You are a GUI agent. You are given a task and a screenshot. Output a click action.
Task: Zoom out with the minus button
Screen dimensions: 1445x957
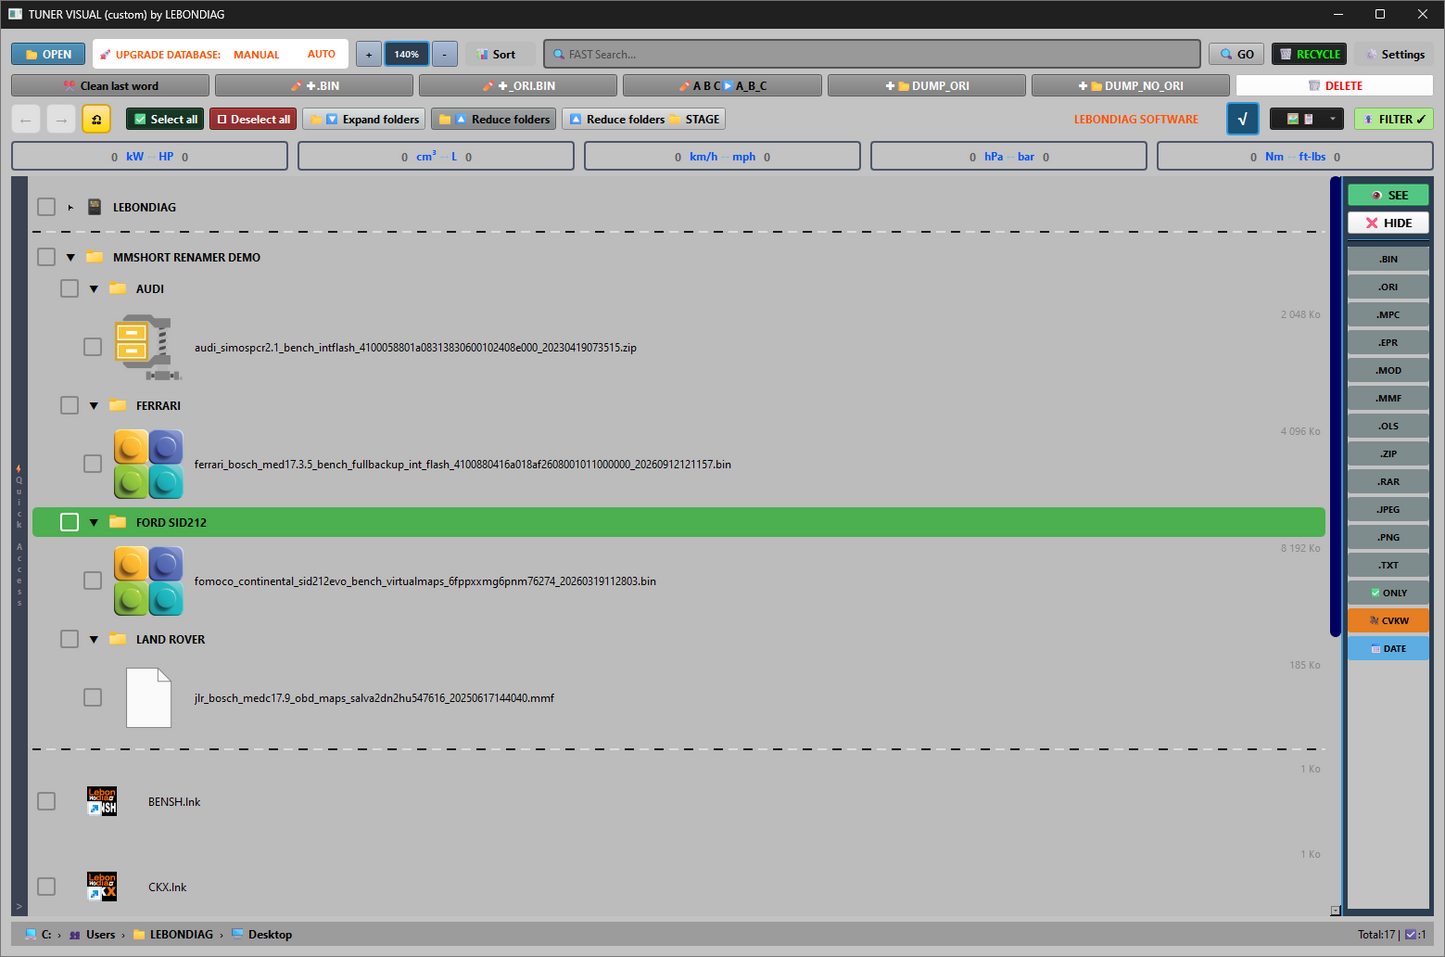point(445,54)
